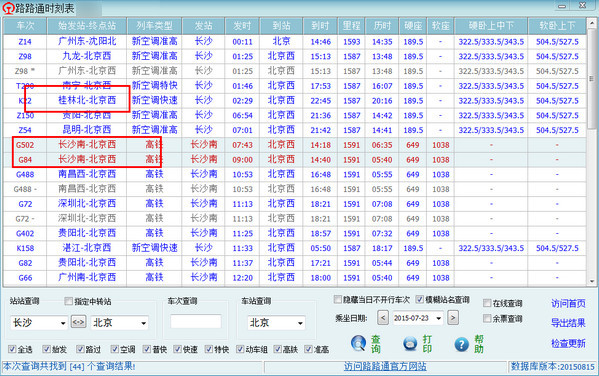599x376 pixels.
Task: Click the printer 打印 icon
Action: point(410,343)
